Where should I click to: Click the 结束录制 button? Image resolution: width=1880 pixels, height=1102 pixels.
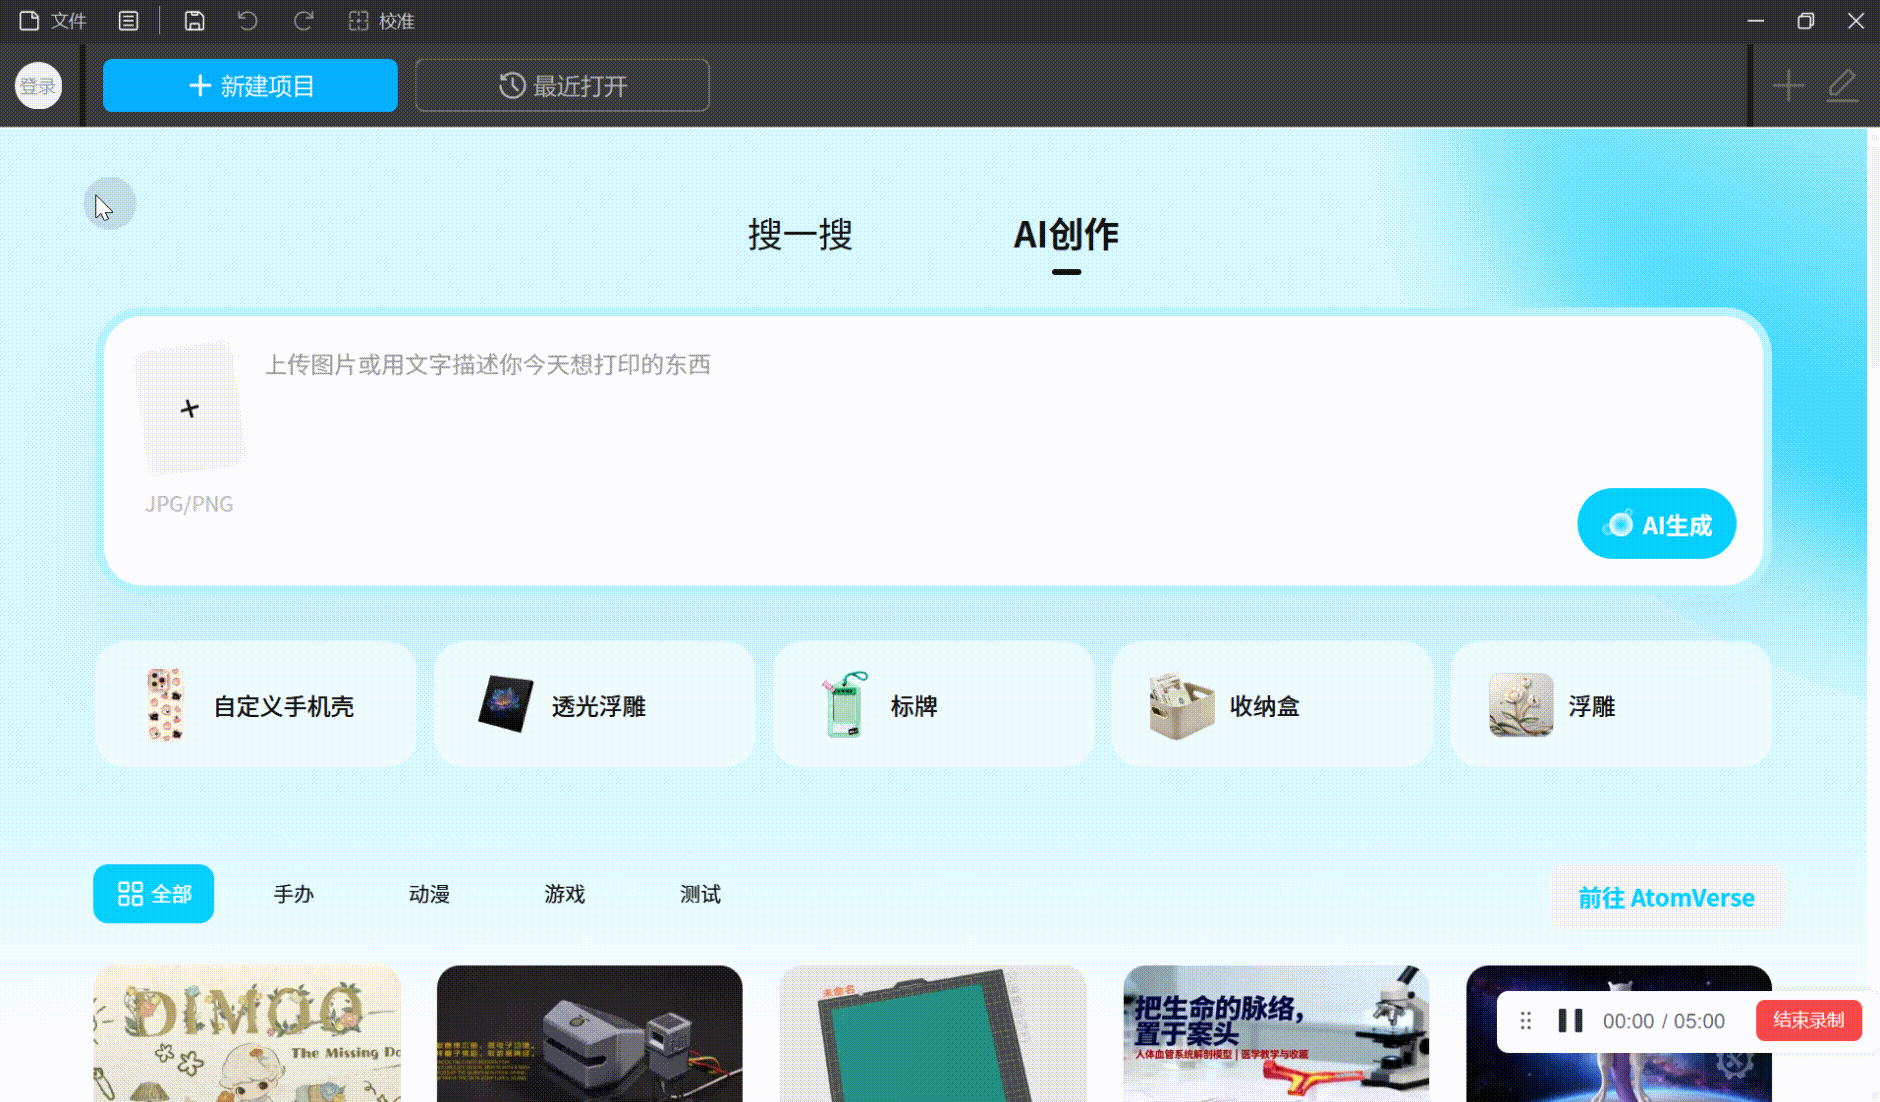pyautogui.click(x=1808, y=1020)
